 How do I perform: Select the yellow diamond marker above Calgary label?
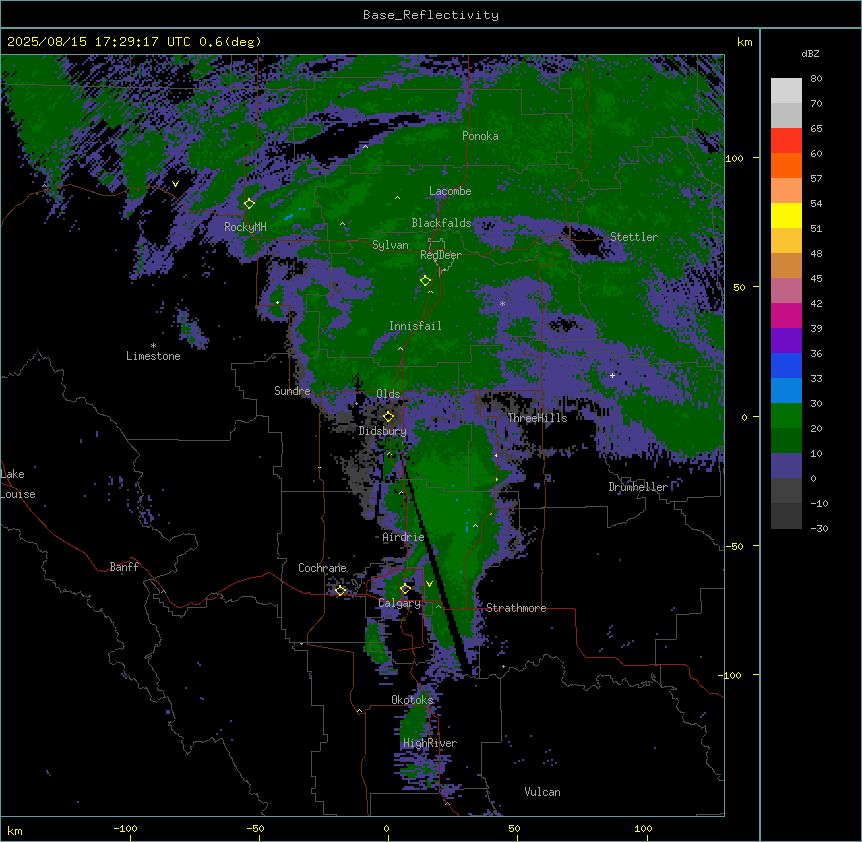(405, 589)
